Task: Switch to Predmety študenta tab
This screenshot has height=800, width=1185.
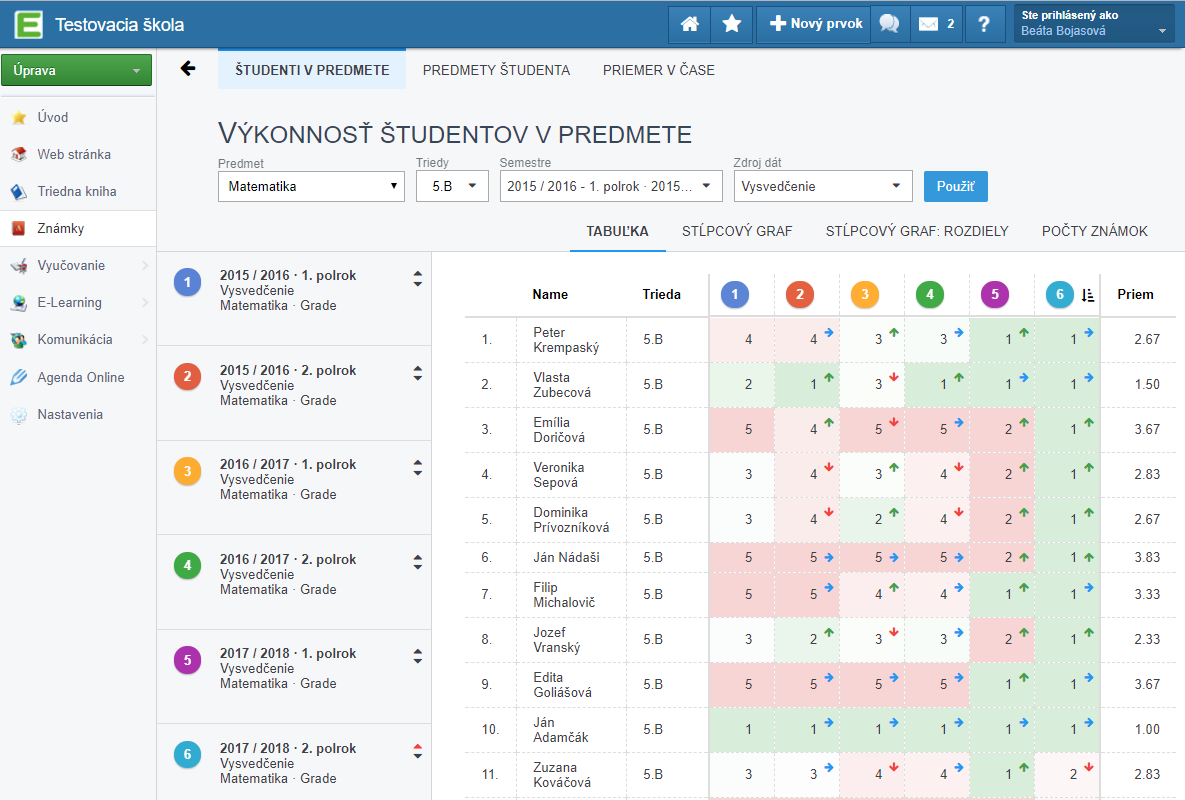Action: 497,70
